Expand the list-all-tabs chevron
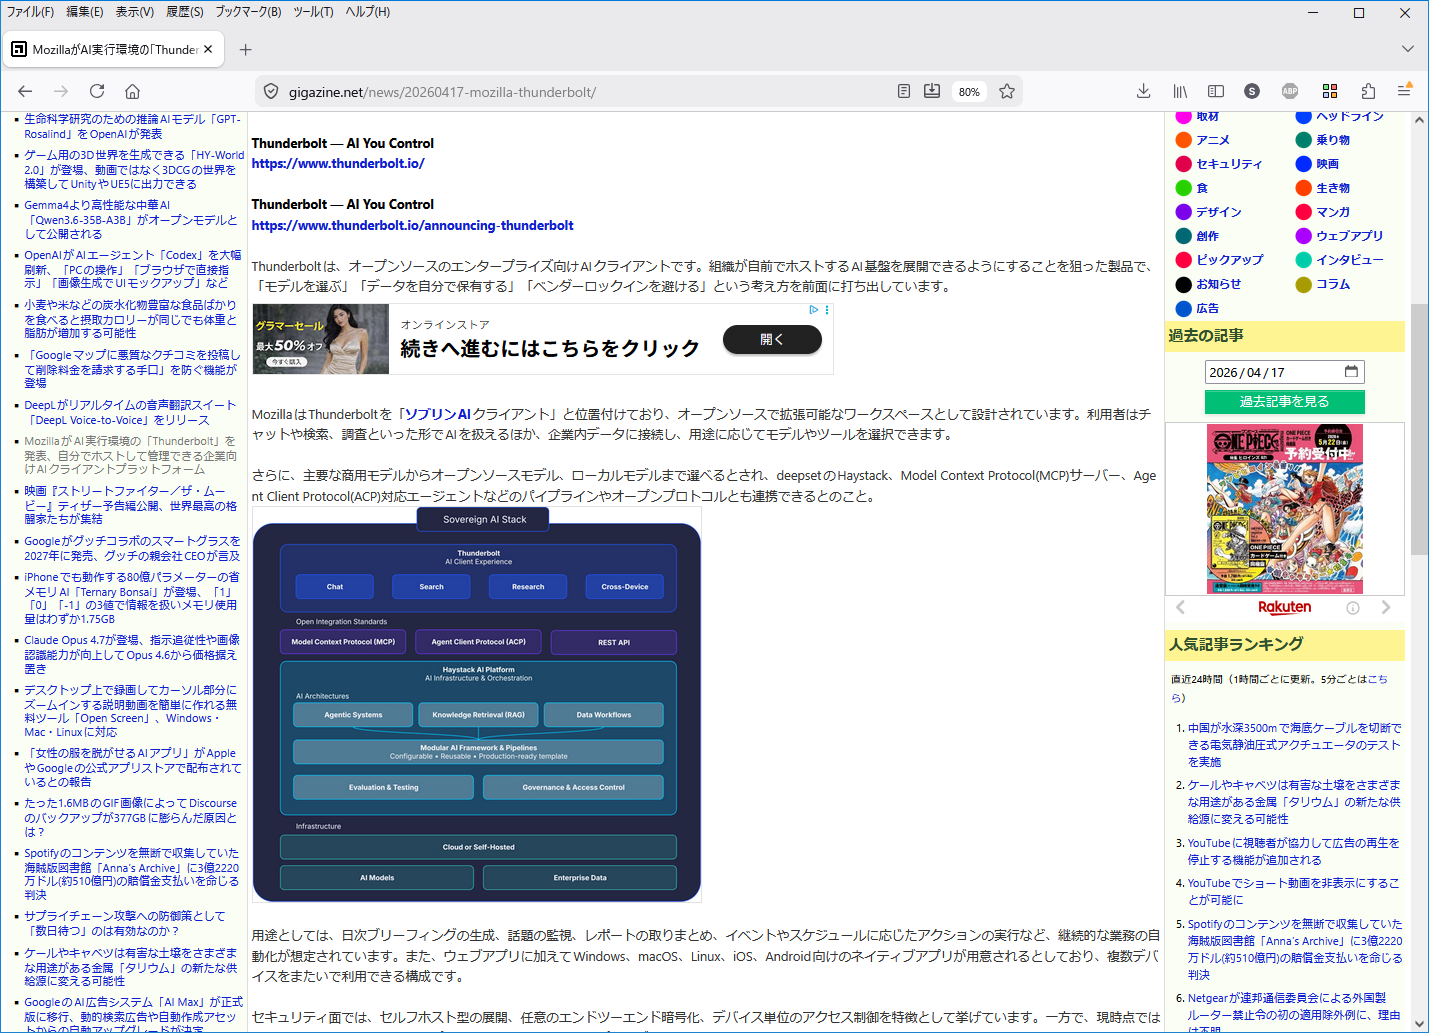1429x1033 pixels. (x=1407, y=49)
